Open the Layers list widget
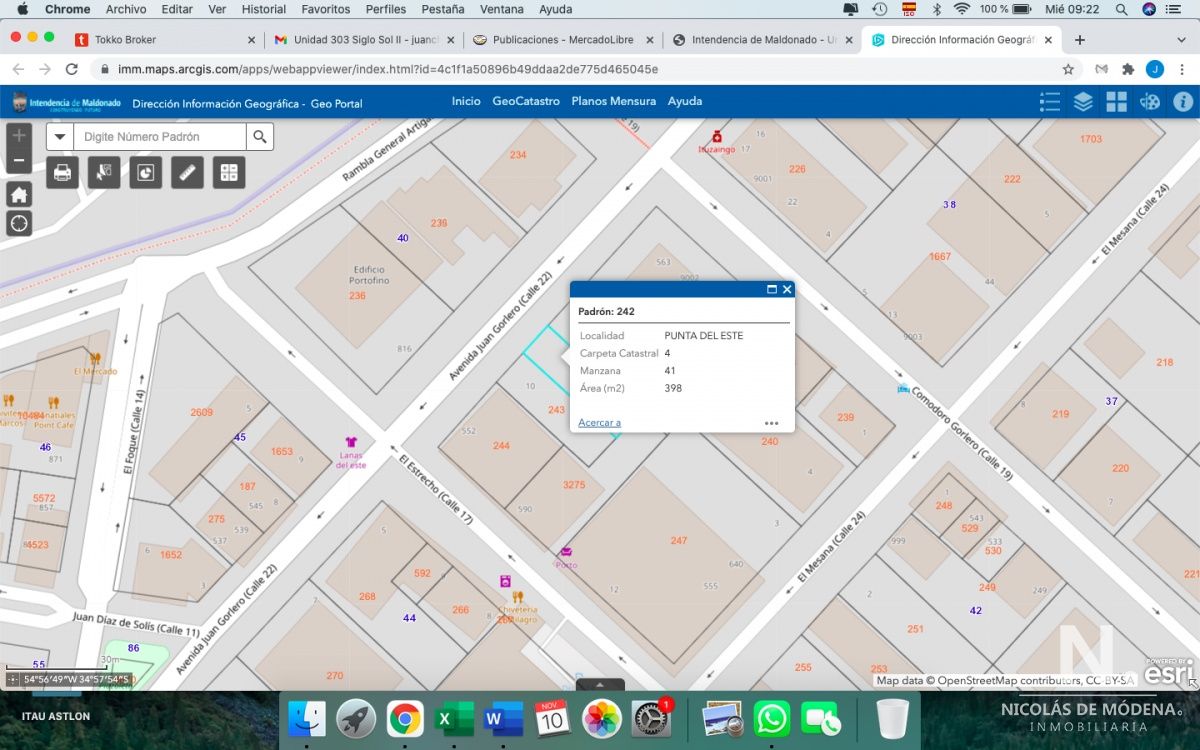This screenshot has height=750, width=1200. [1083, 102]
